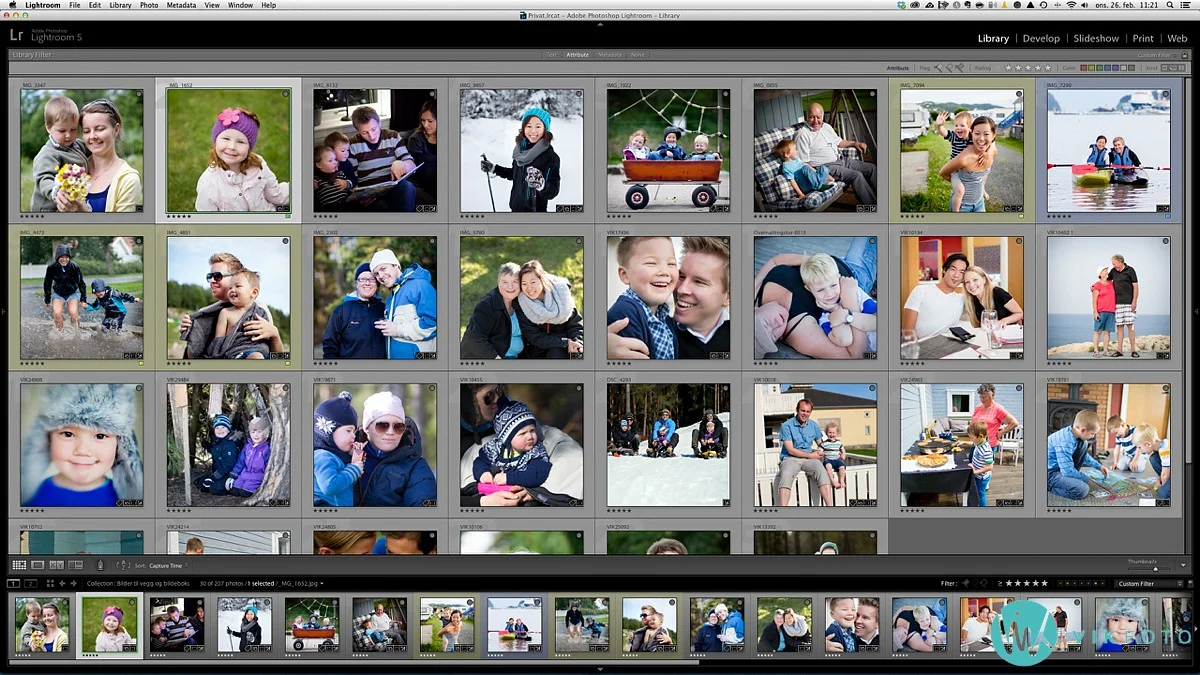Click filmstrip filter rejected flag icon
This screenshot has height=675, width=1200.
pos(985,583)
